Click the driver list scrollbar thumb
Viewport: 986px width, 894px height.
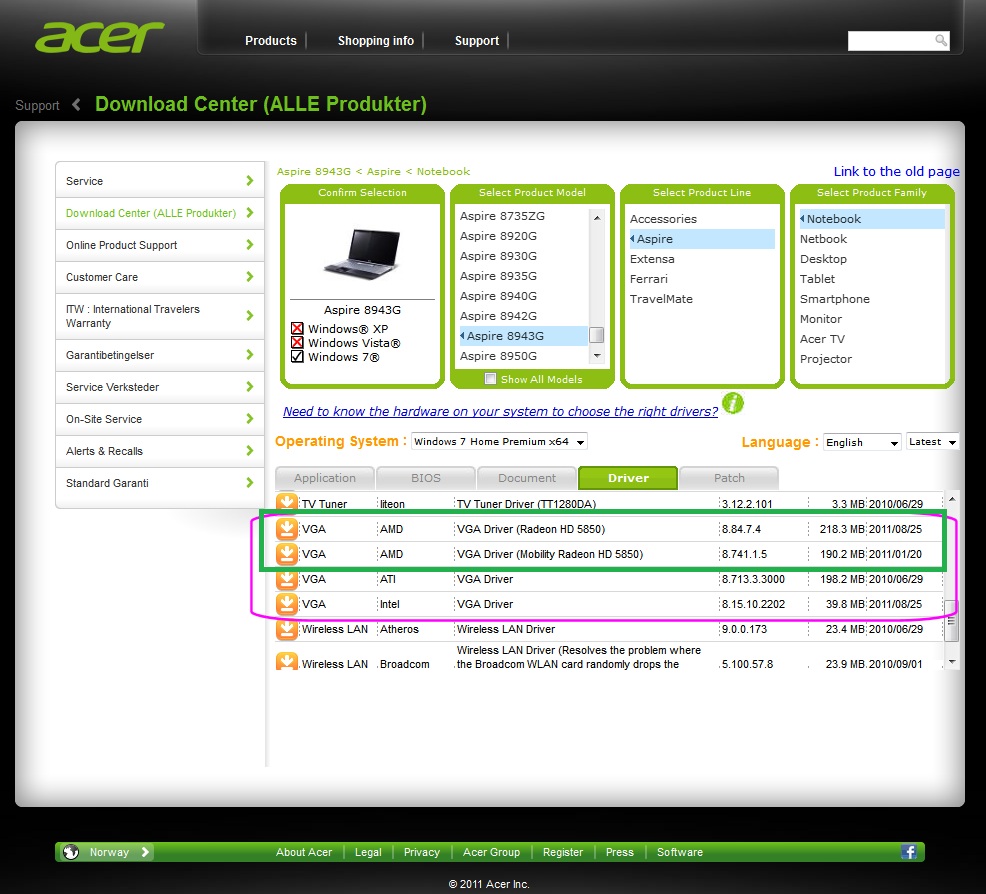(x=952, y=619)
